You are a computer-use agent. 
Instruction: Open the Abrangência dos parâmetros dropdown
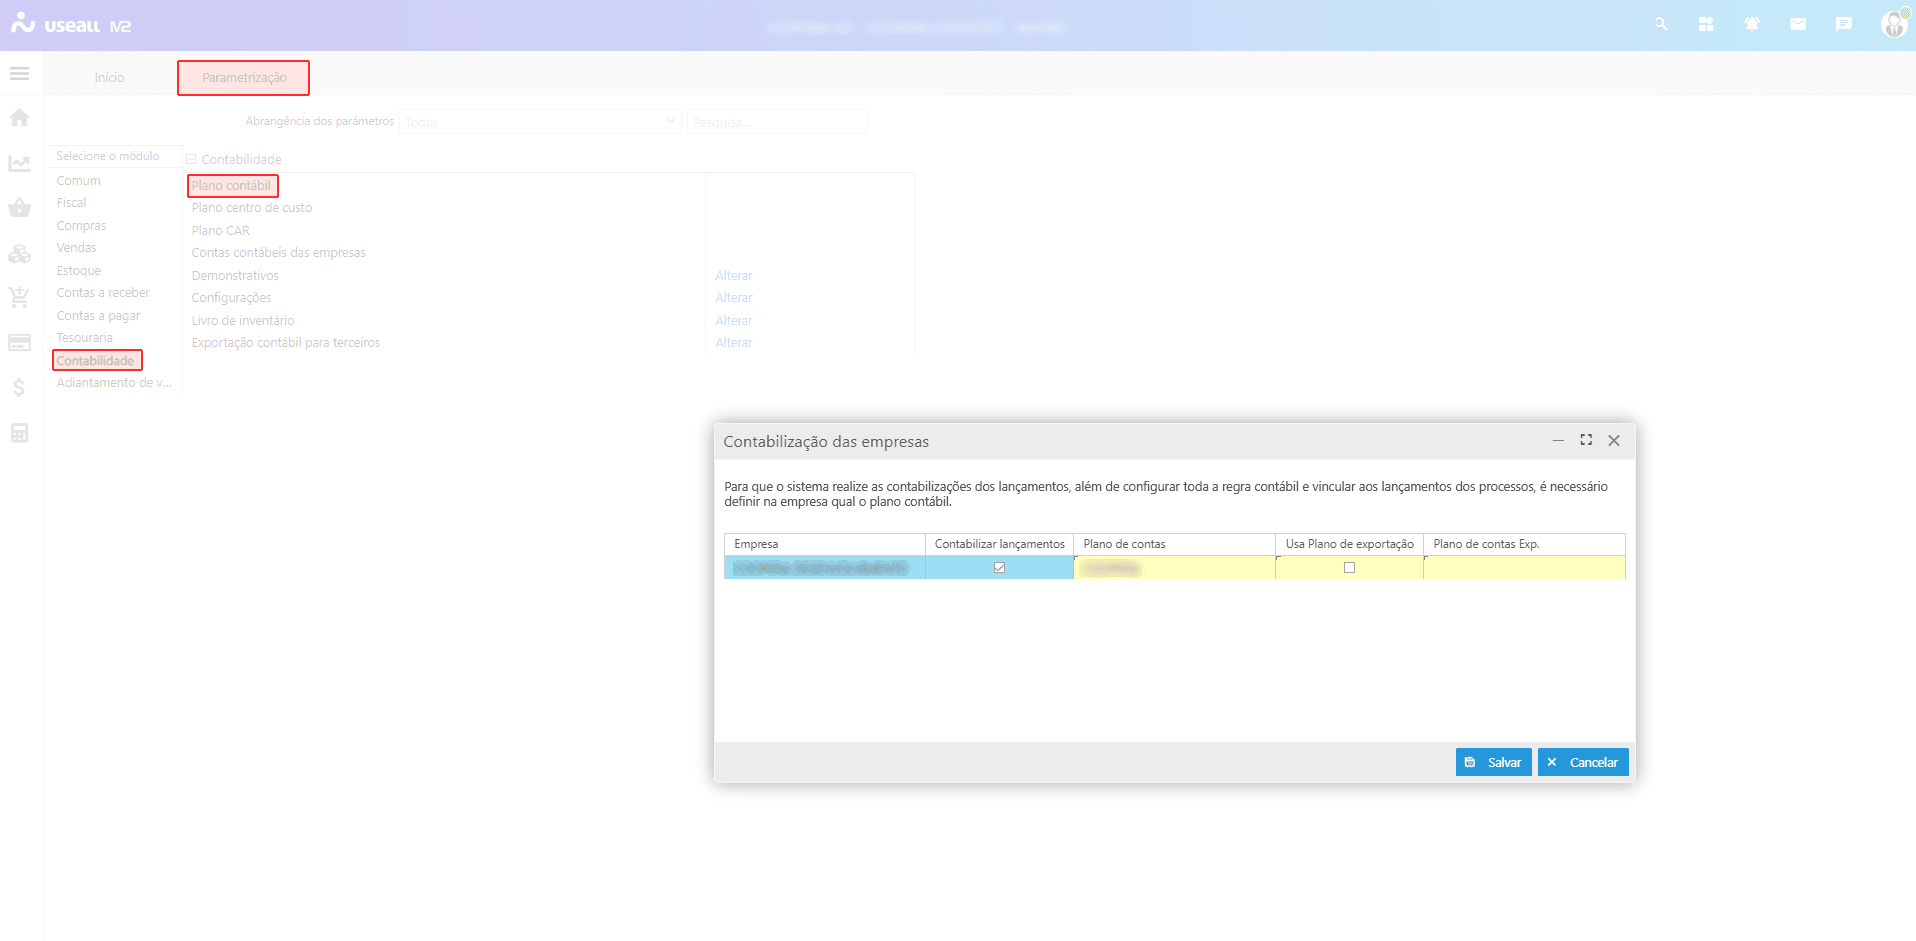click(540, 122)
